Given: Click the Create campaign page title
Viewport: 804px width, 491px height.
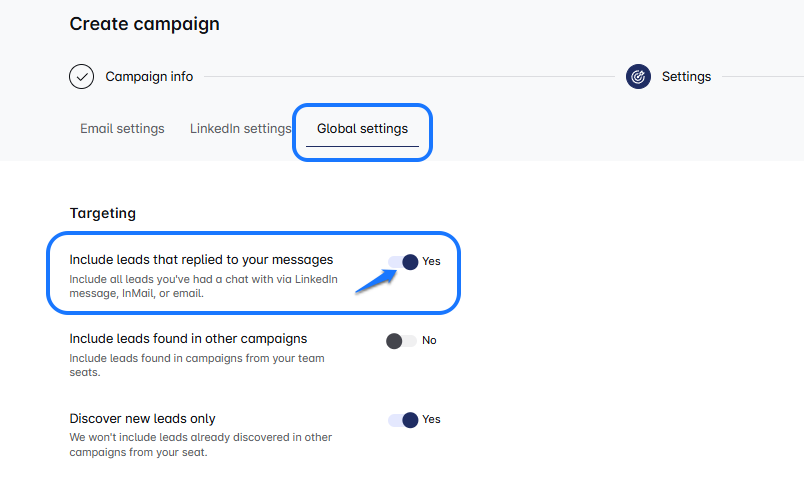Looking at the screenshot, I should coord(144,24).
